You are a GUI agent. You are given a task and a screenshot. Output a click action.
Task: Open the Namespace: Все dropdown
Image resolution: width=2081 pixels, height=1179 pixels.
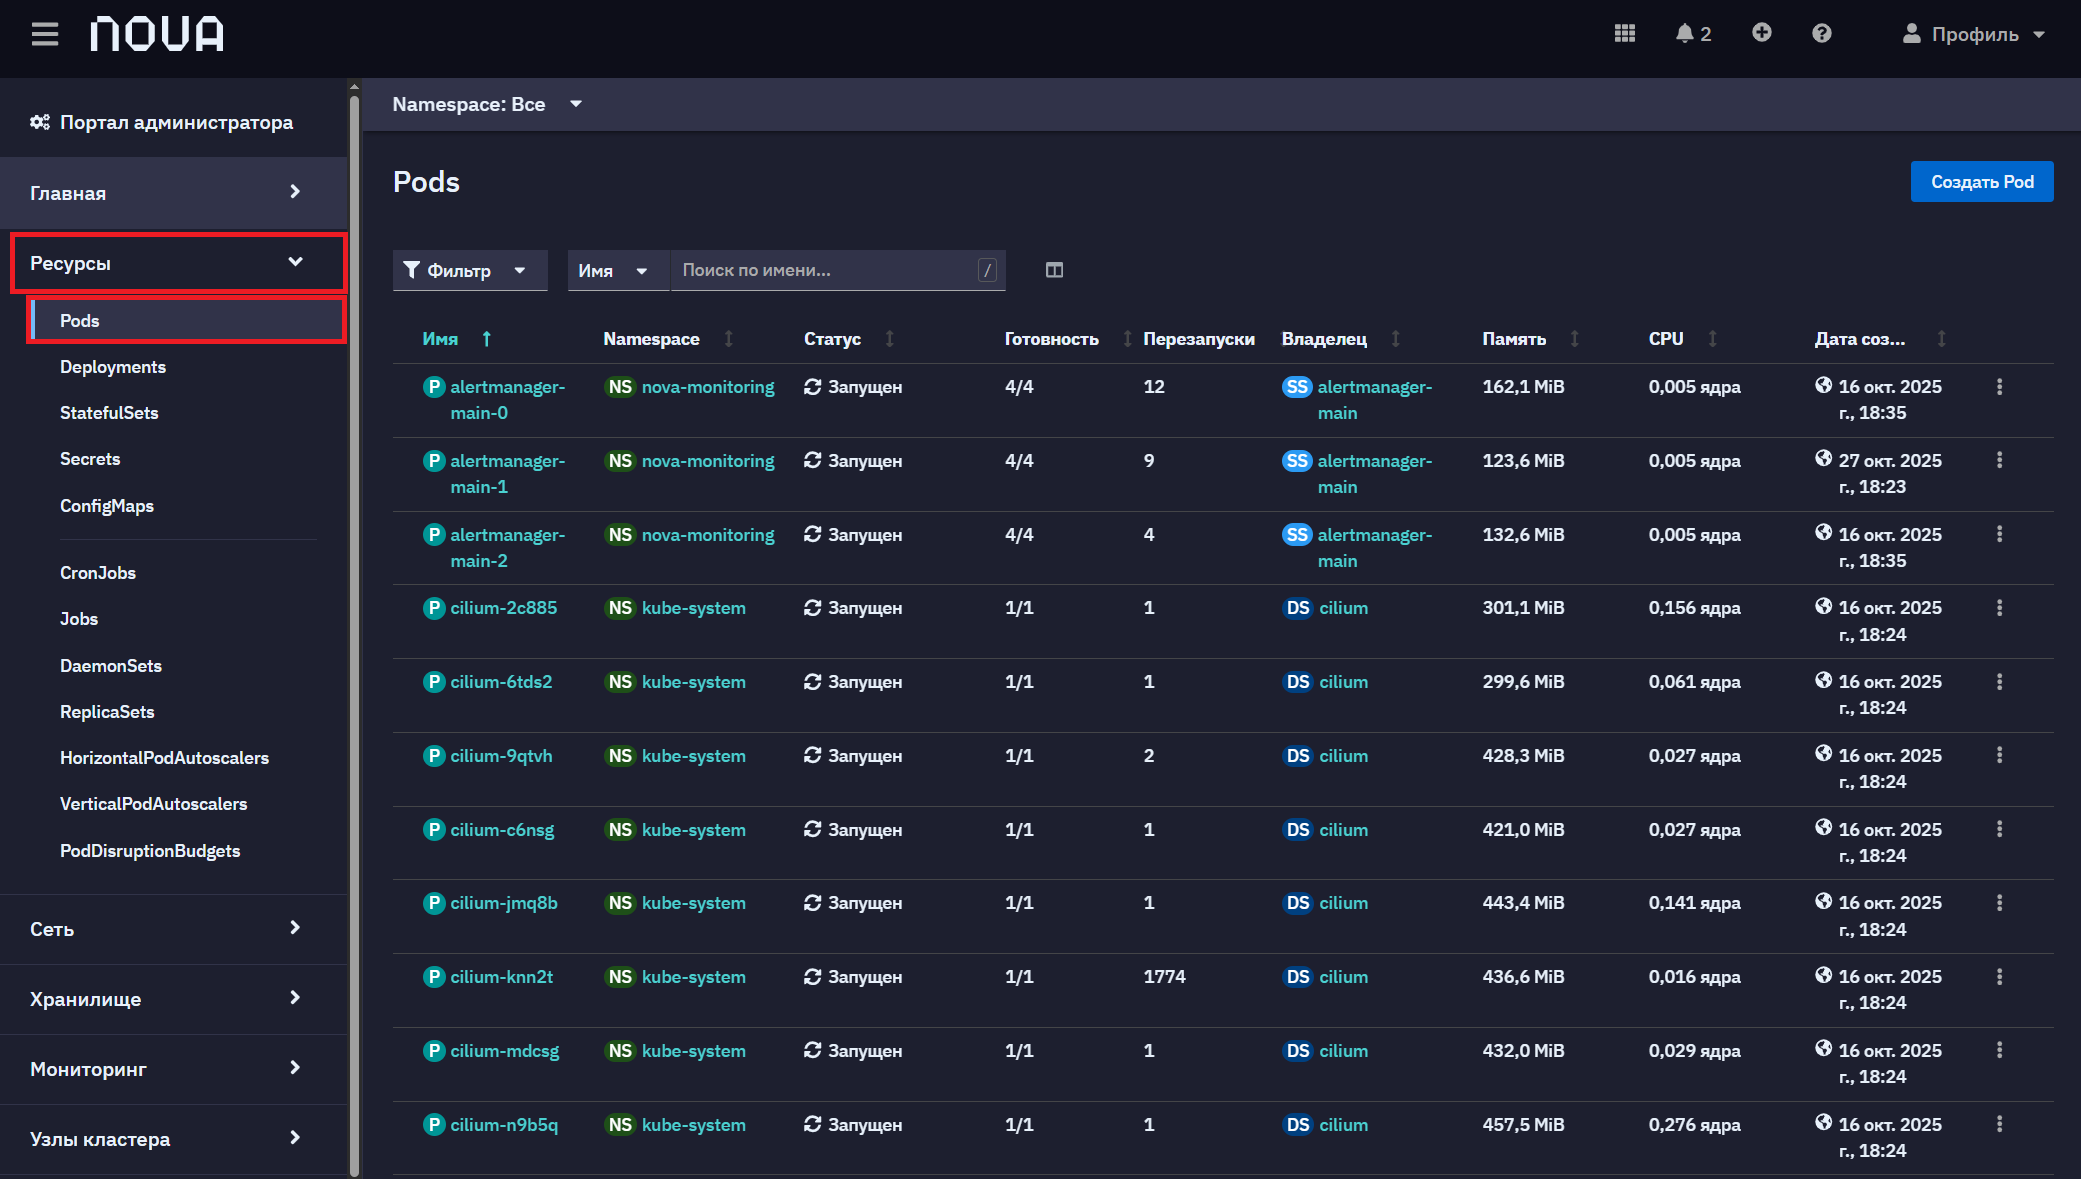coord(487,104)
